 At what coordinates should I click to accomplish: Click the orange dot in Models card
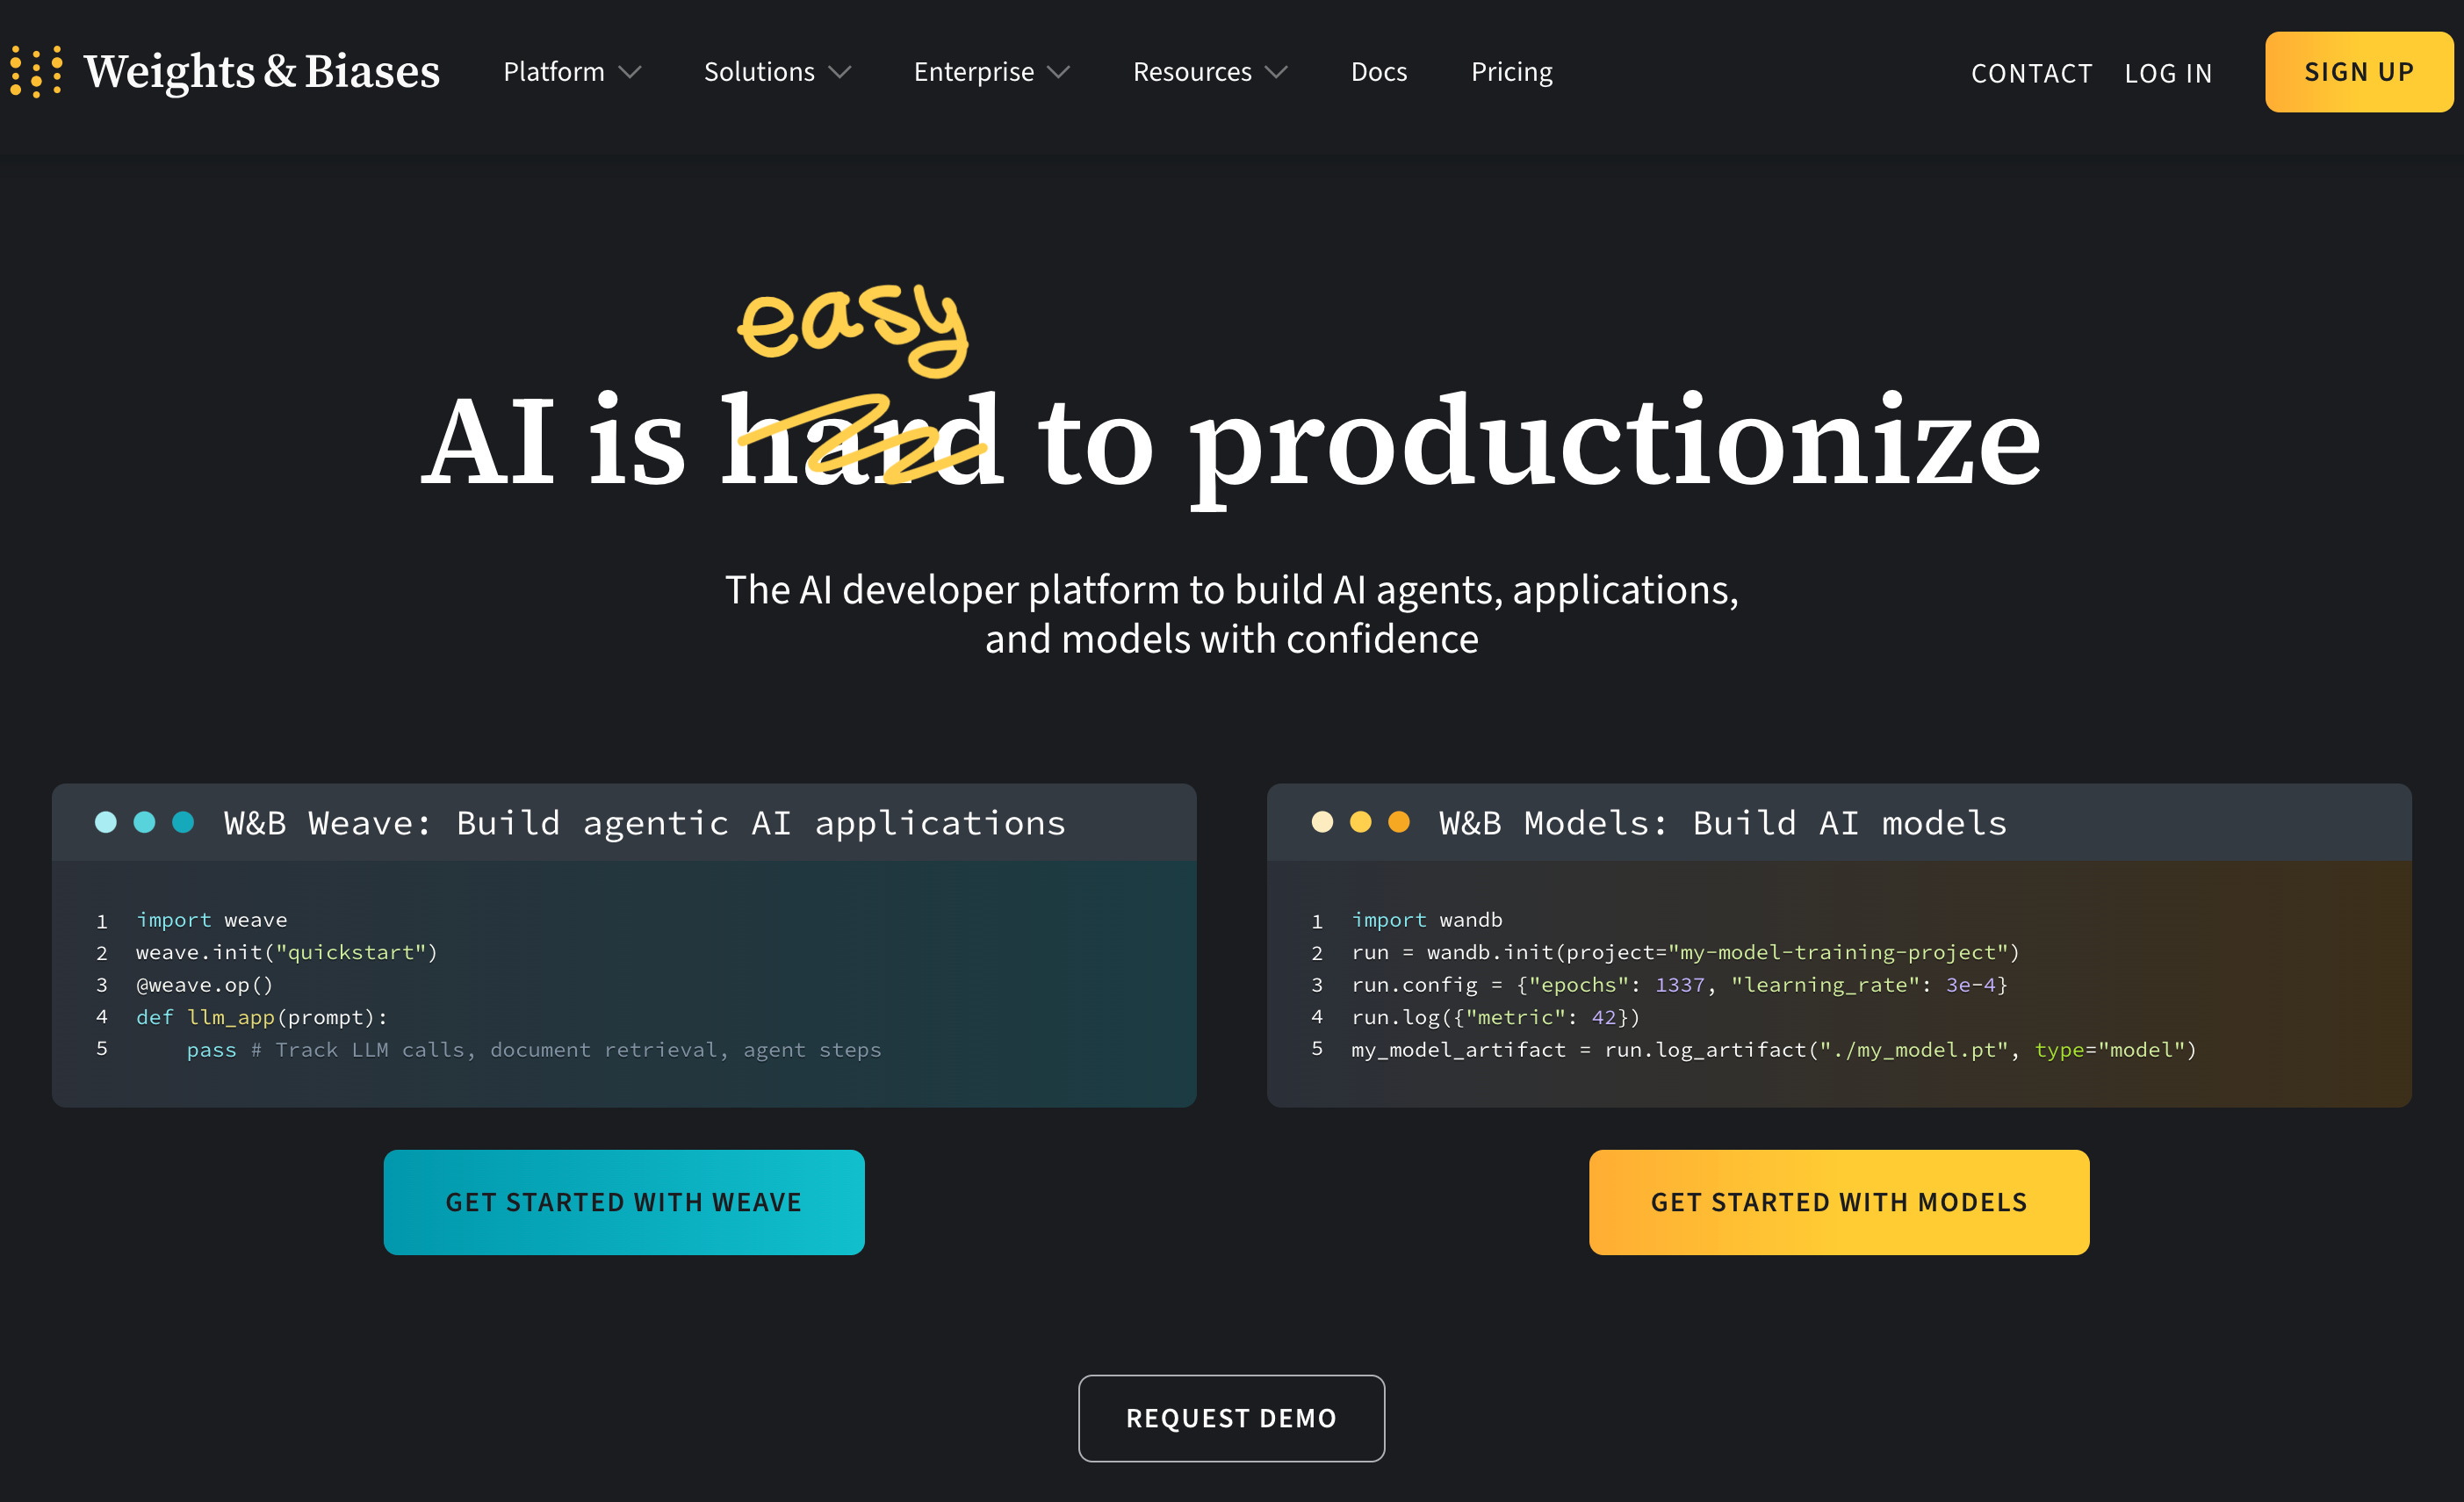(1399, 822)
